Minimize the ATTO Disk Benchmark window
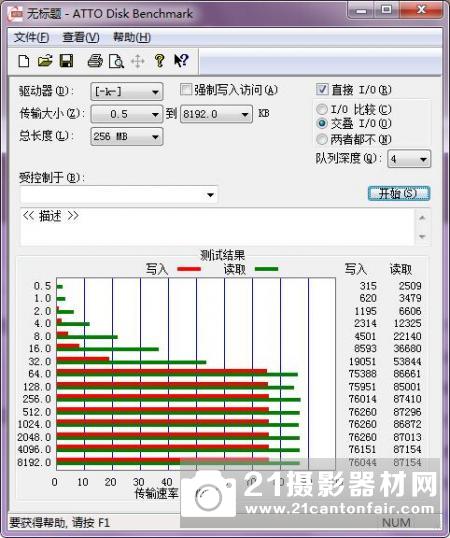450x538 pixels. [x=360, y=10]
